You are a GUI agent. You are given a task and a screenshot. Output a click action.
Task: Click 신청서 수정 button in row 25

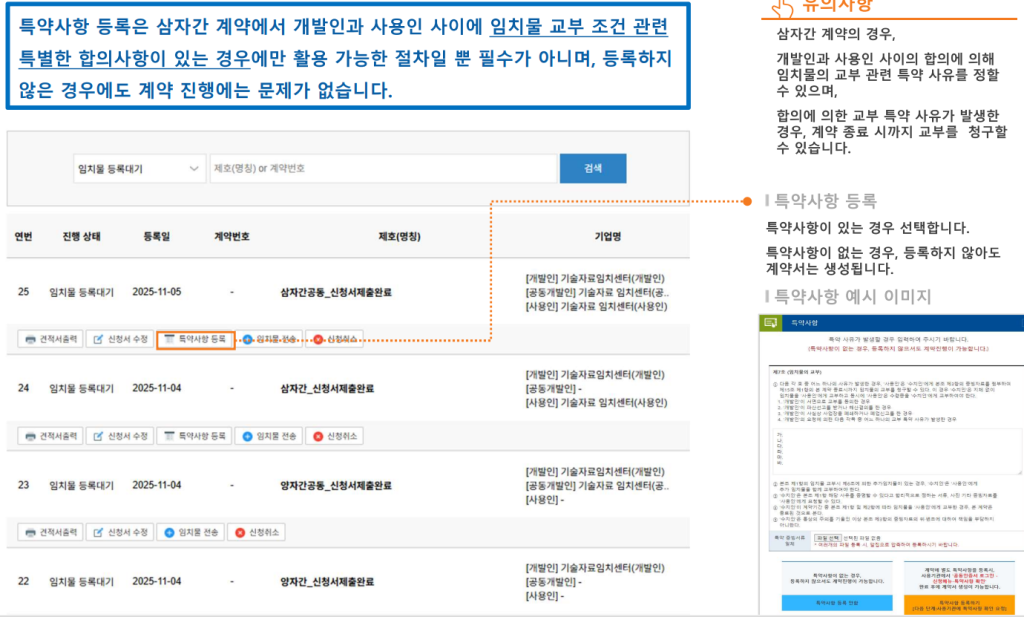(x=120, y=340)
